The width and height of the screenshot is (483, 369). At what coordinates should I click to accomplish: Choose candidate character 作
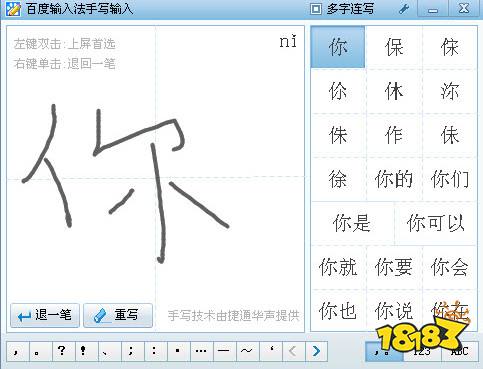click(x=394, y=135)
